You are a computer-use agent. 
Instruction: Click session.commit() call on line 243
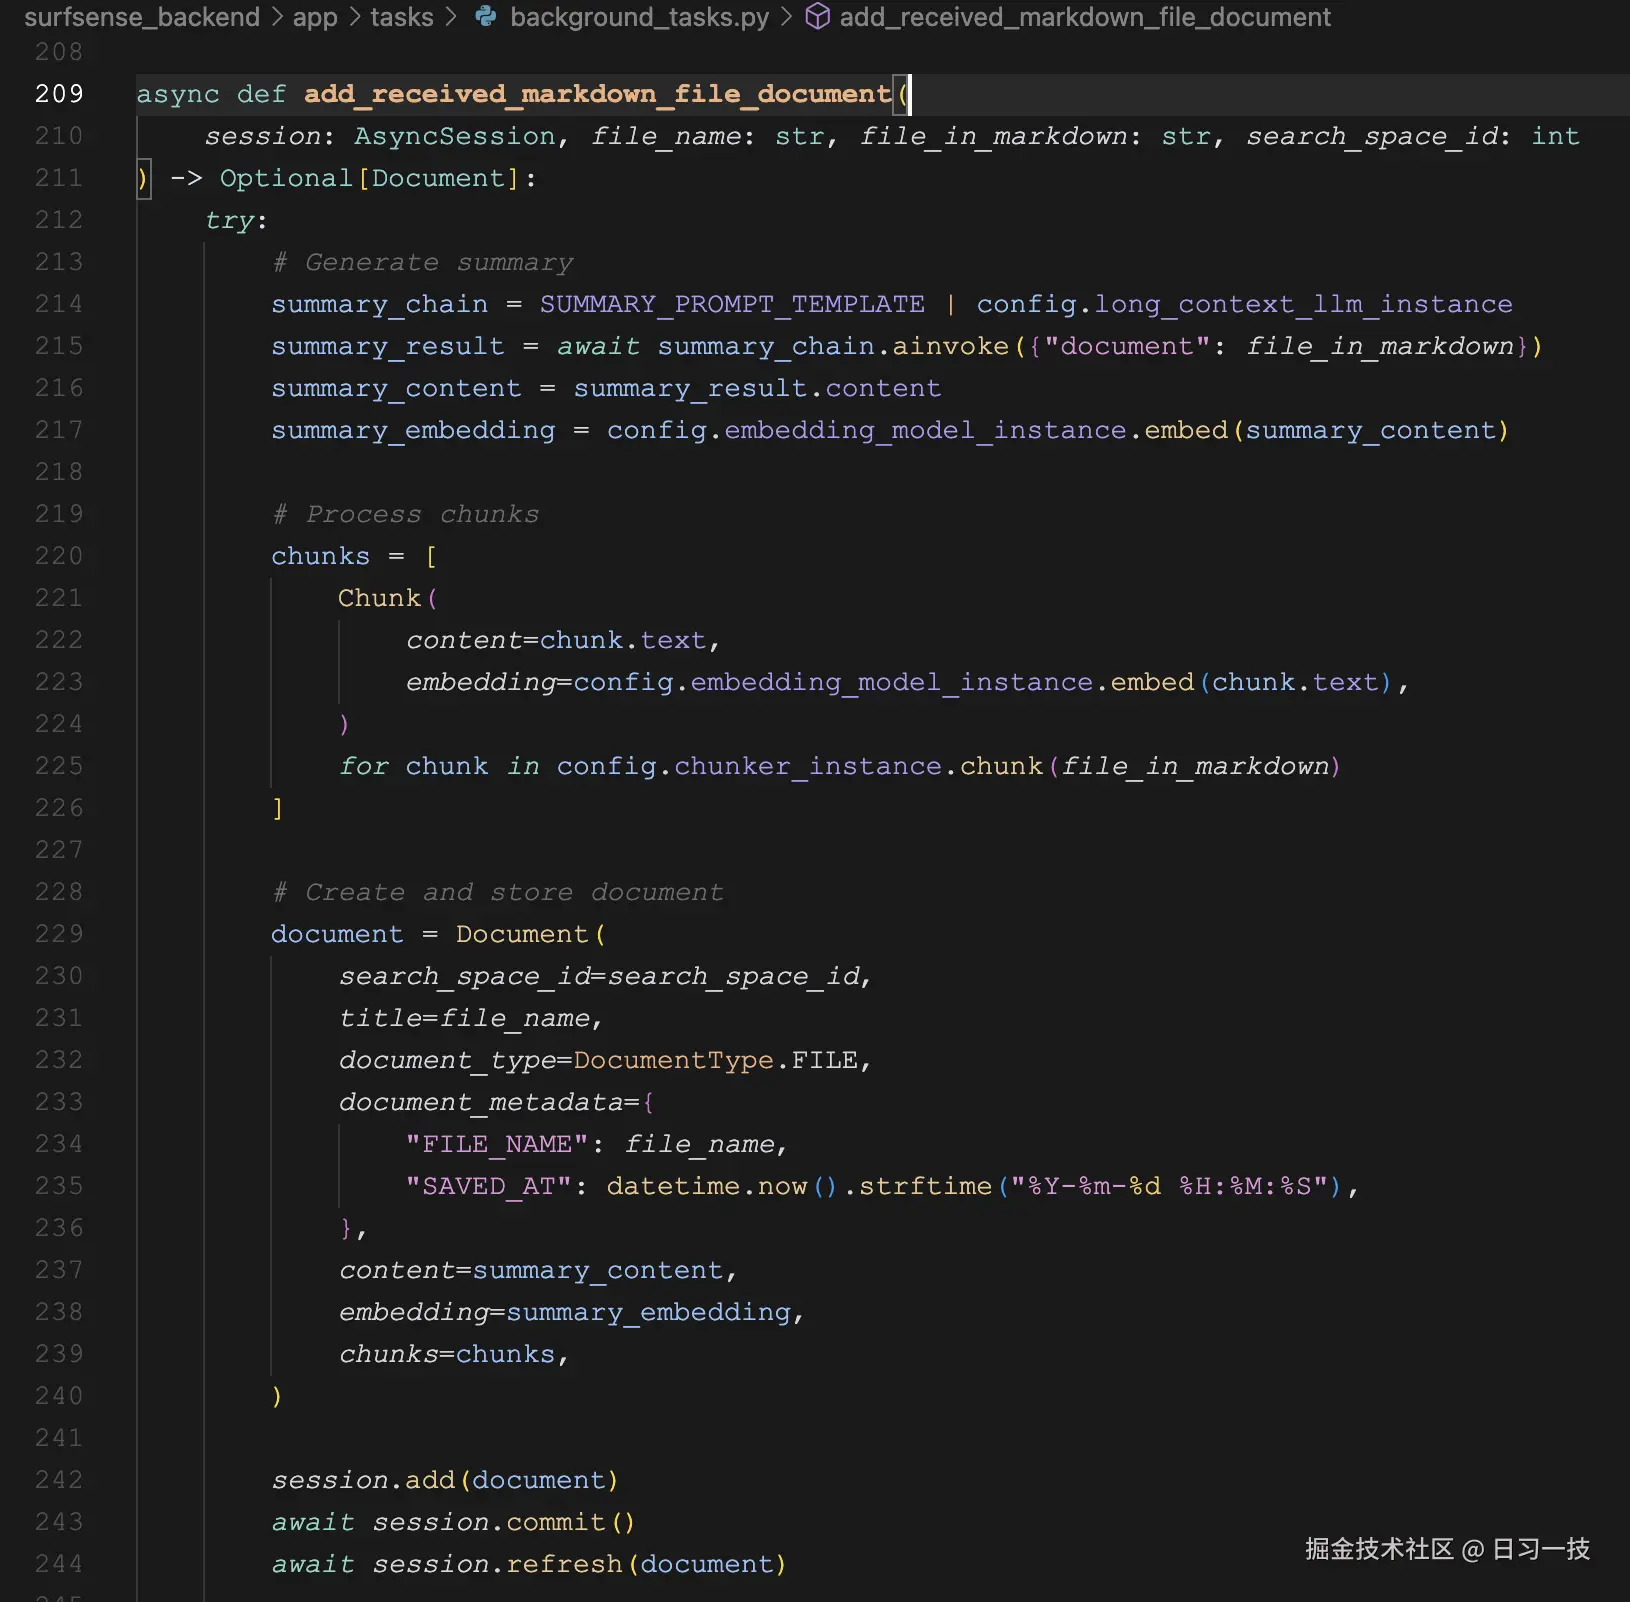coord(505,1522)
